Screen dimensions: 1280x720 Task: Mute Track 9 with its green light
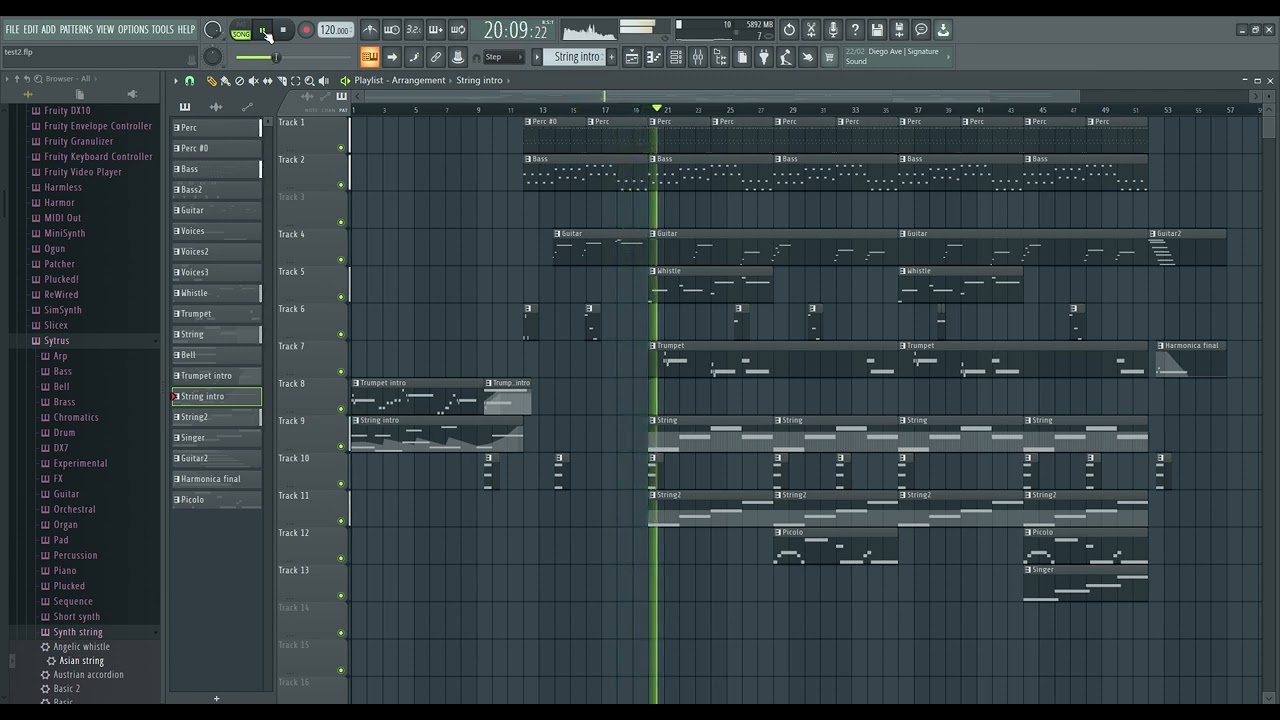pyautogui.click(x=341, y=446)
